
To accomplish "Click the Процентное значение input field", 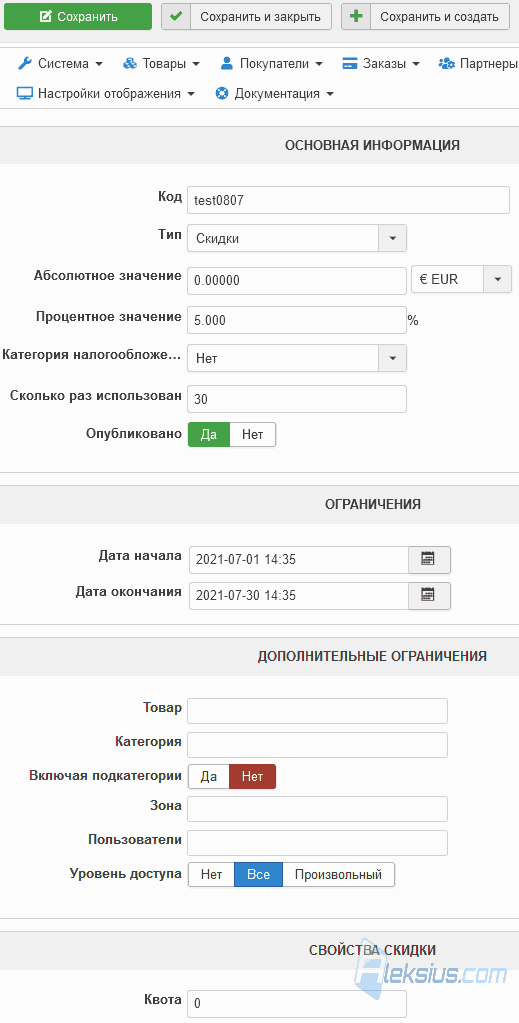I will [x=297, y=320].
